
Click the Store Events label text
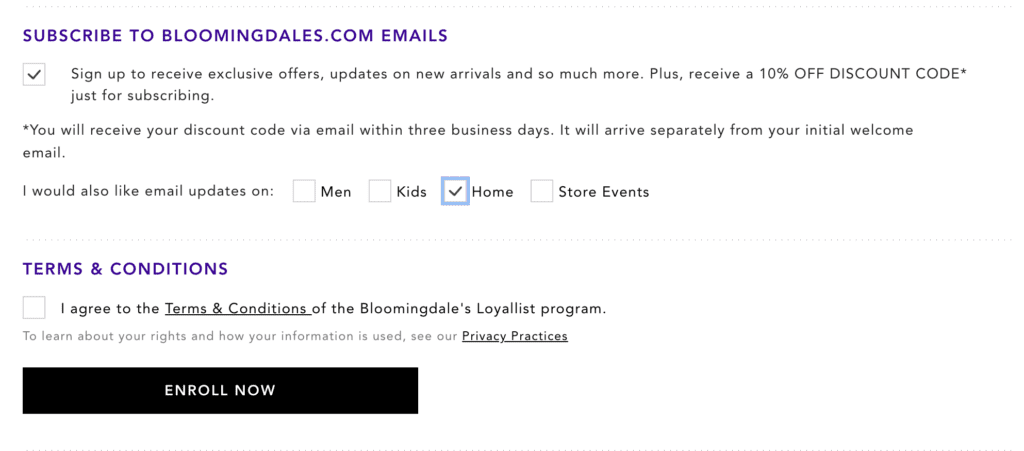pyautogui.click(x=603, y=192)
